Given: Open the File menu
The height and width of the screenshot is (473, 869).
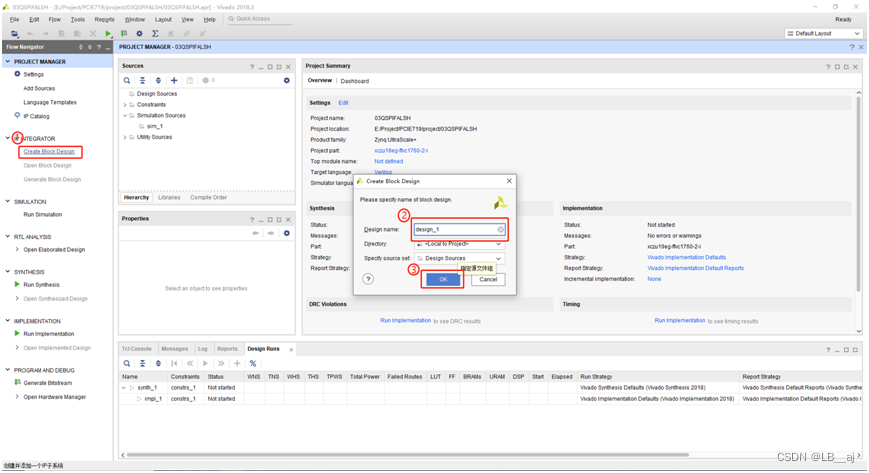Looking at the screenshot, I should (x=14, y=19).
